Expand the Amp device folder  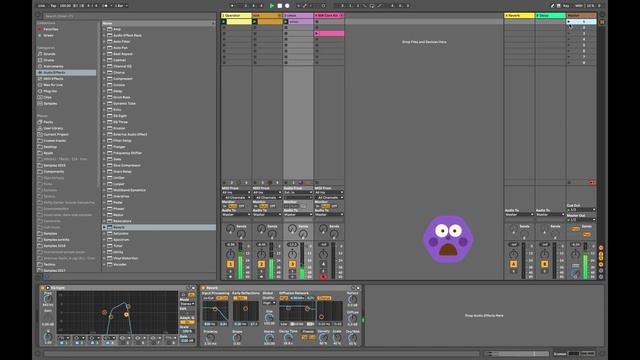[104, 29]
